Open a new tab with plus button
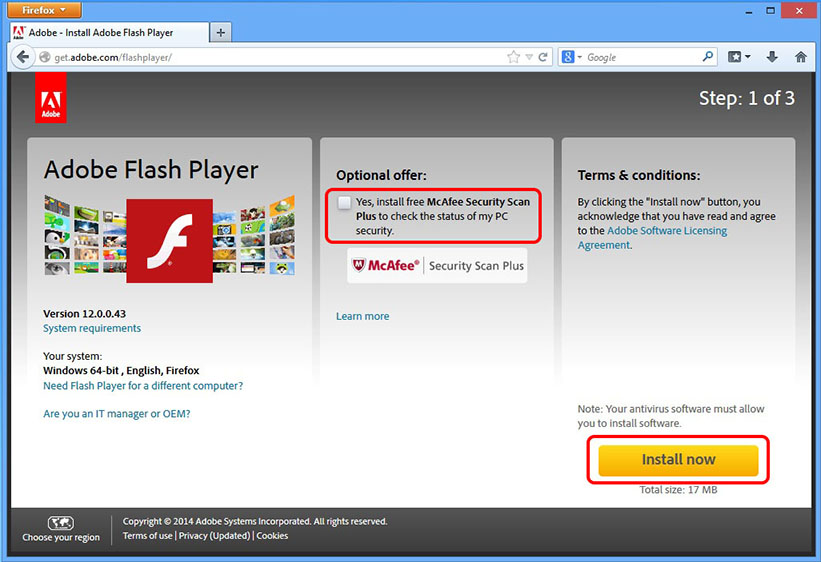The height and width of the screenshot is (562, 821). coord(220,32)
